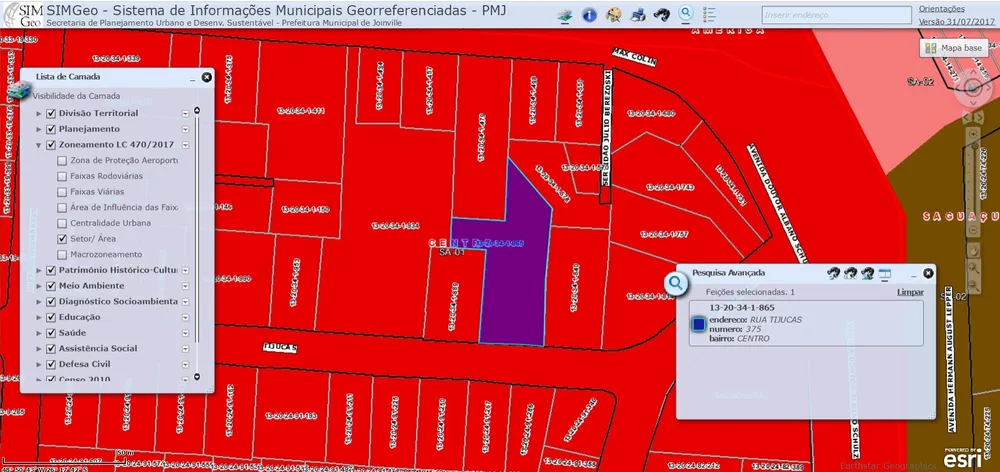Open the paint palette draw tool

[613, 15]
